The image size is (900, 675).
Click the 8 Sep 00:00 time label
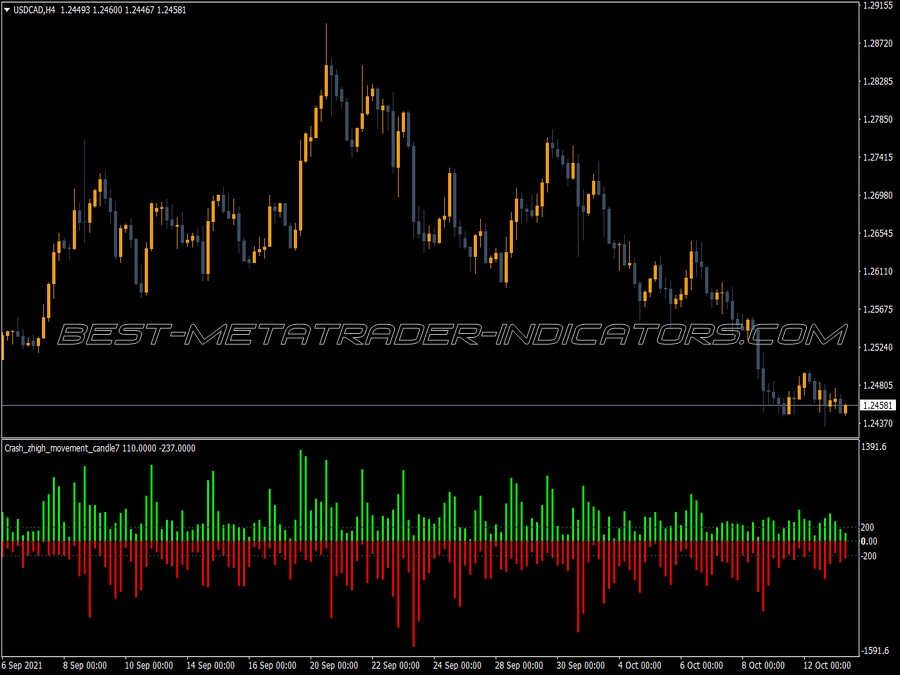pyautogui.click(x=85, y=665)
